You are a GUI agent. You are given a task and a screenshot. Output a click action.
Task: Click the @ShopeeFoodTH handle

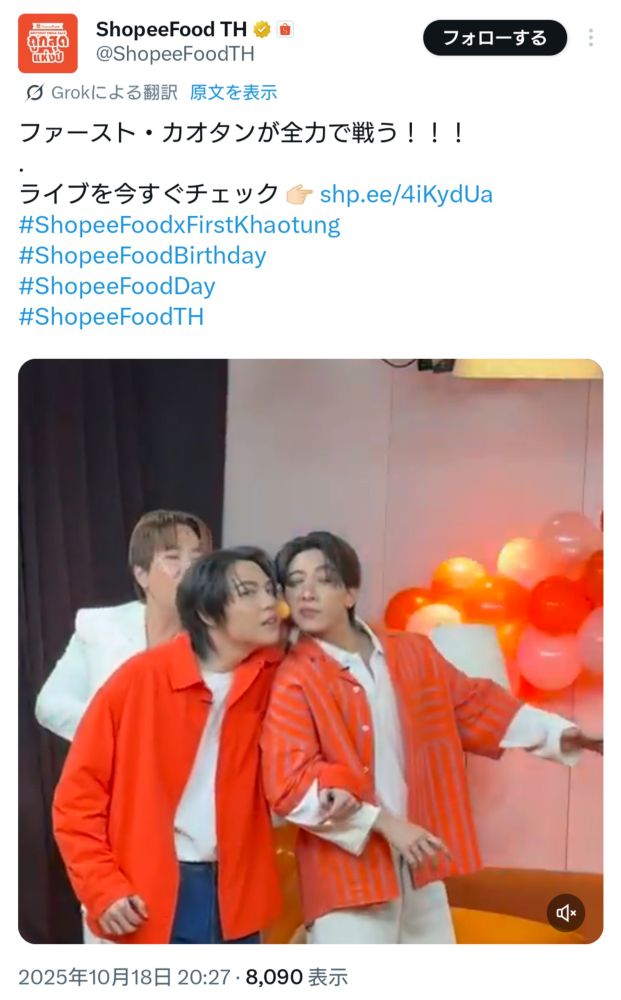tap(175, 54)
